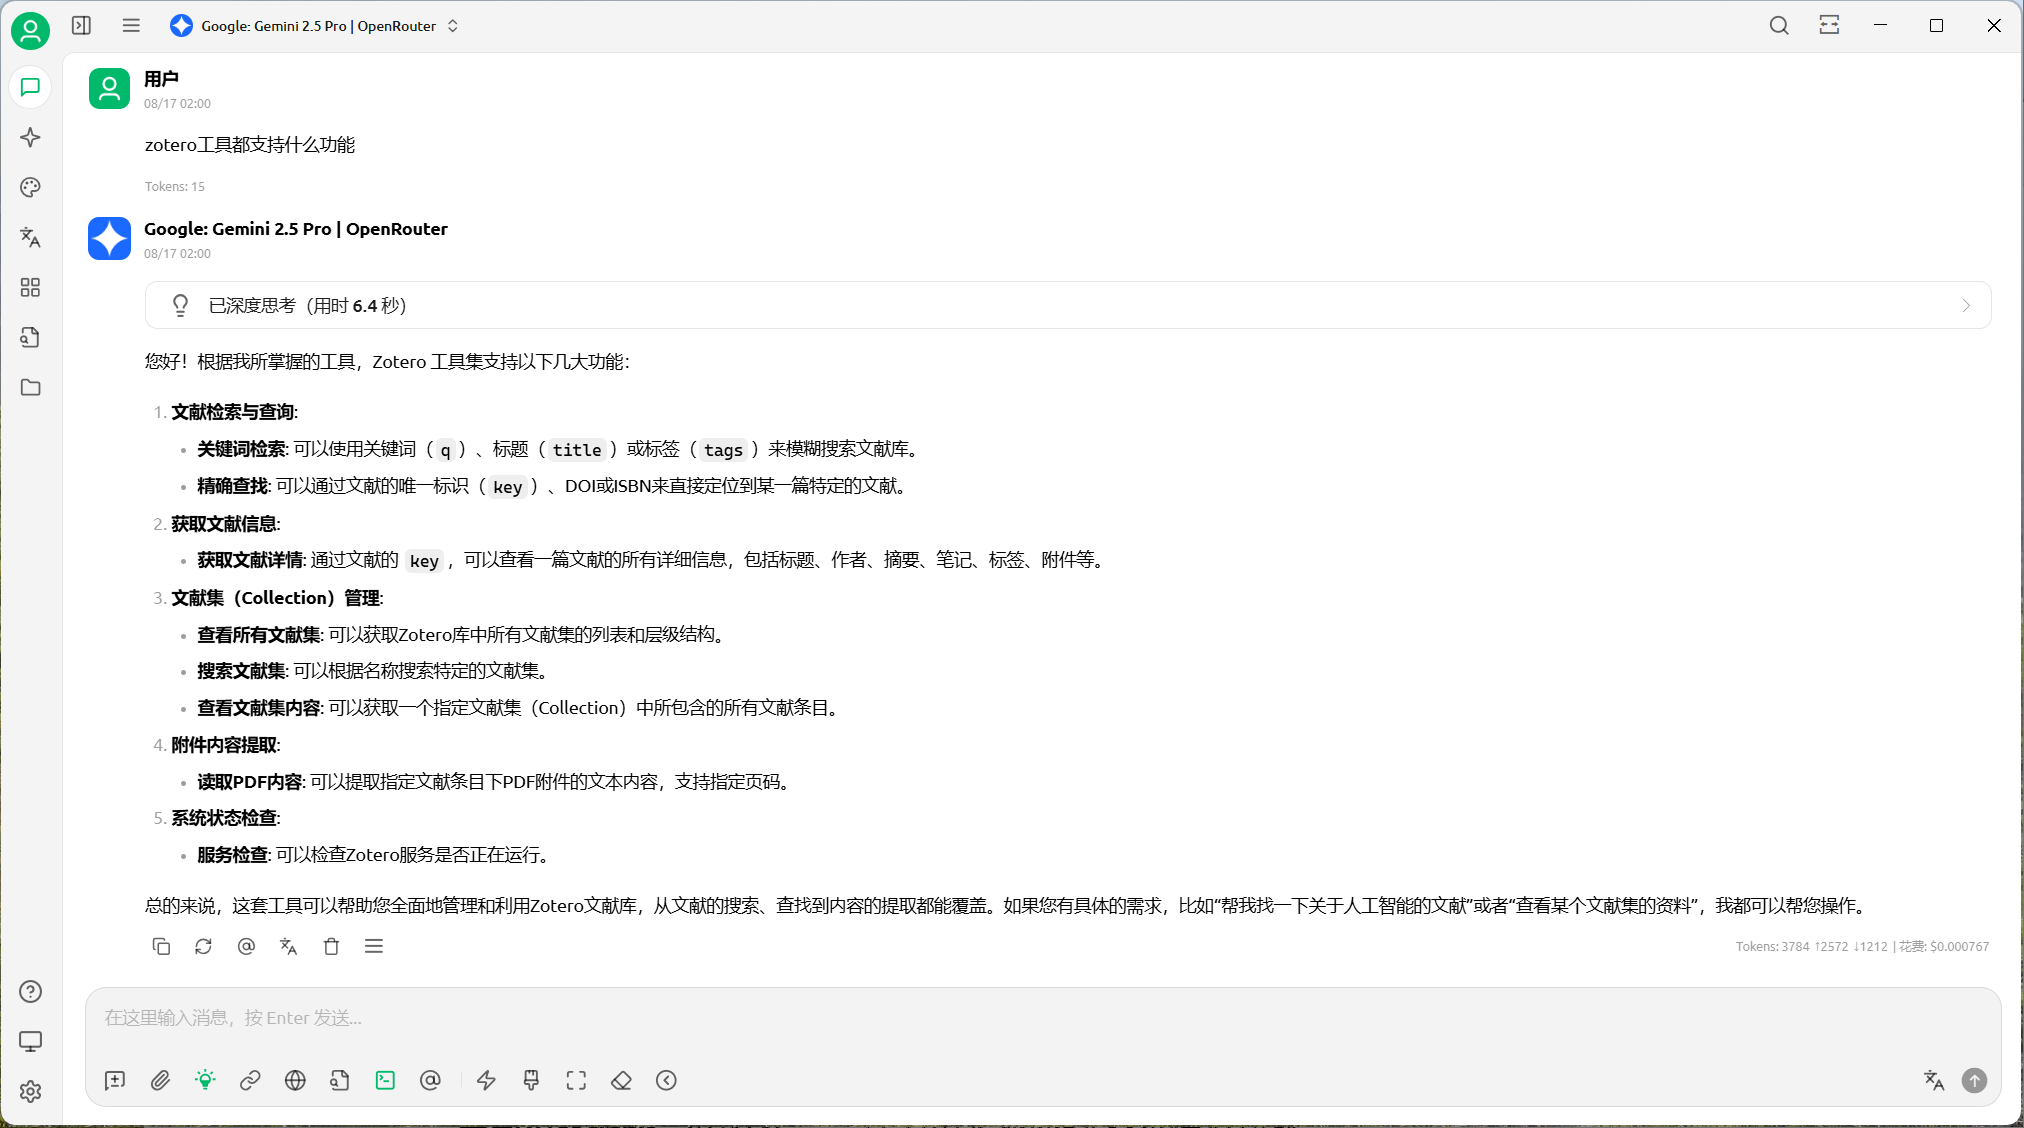Clear the context with the eraser icon
The height and width of the screenshot is (1128, 2024).
621,1080
